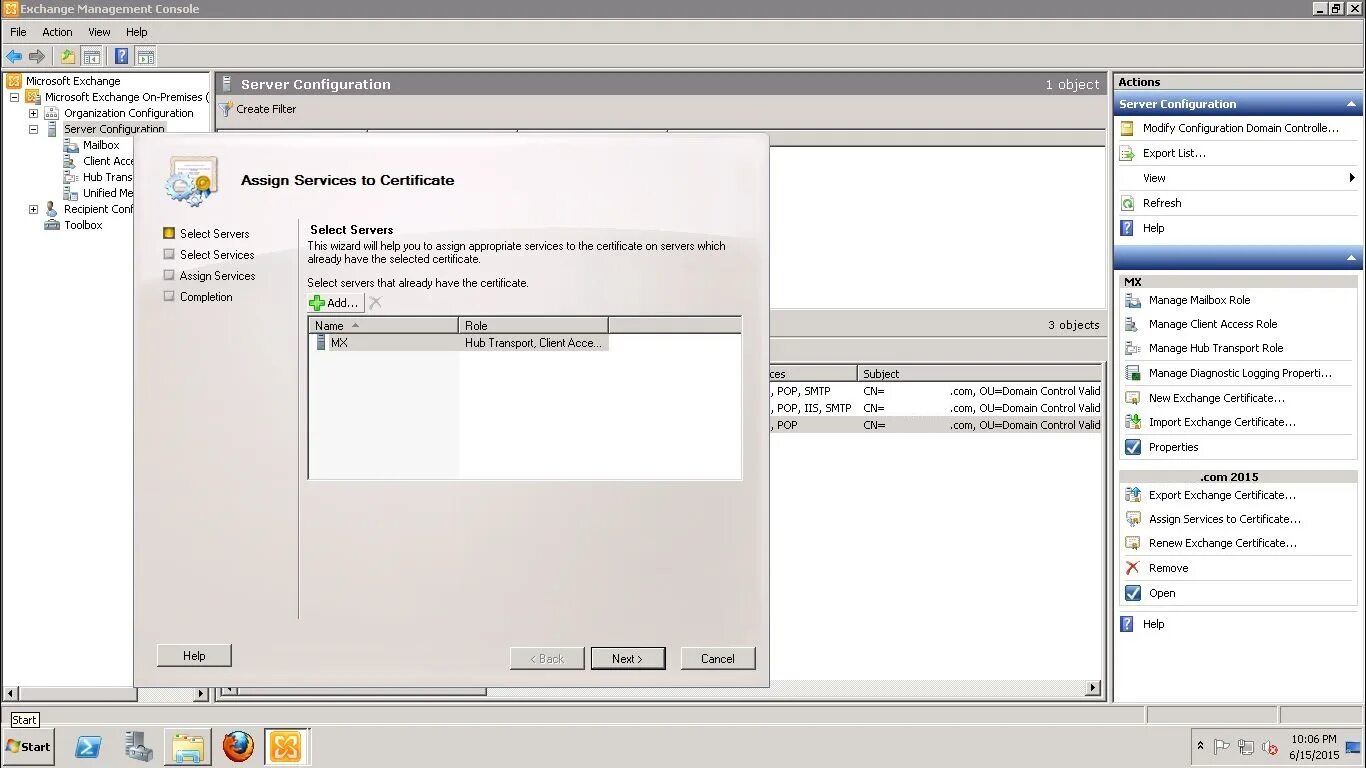The width and height of the screenshot is (1366, 768).
Task: Click the green Refresh icon
Action: (1127, 203)
